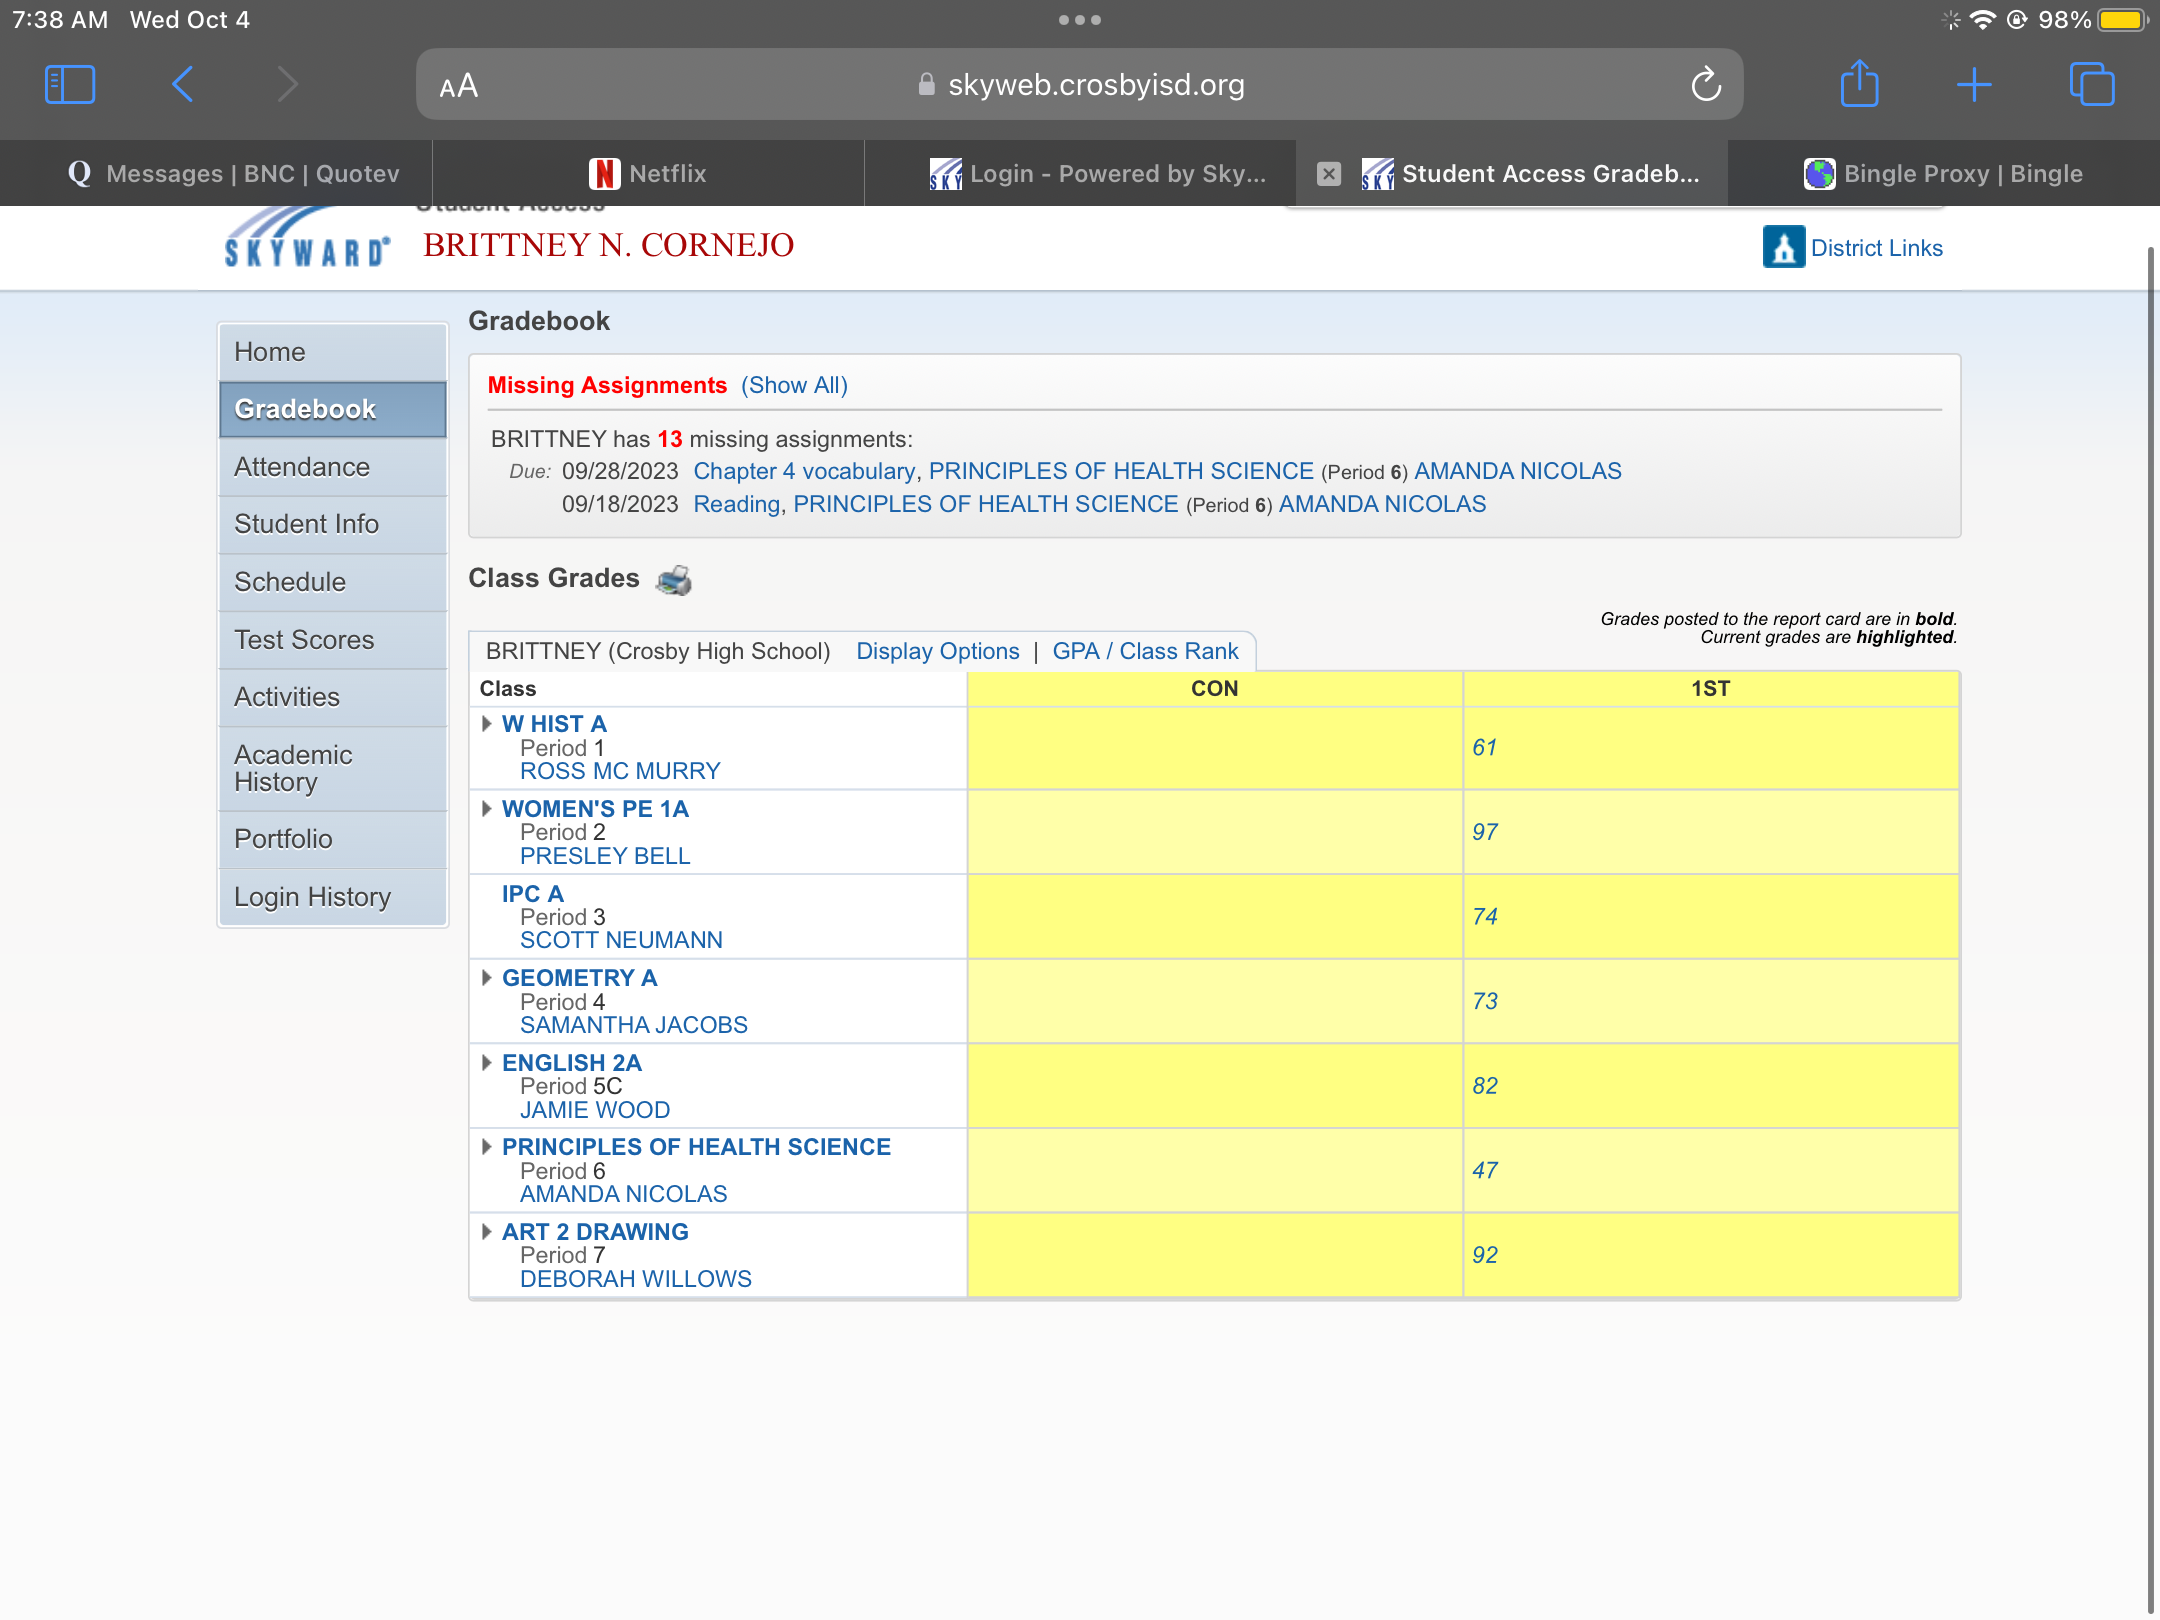The image size is (2160, 1620).
Task: Reload the page with refresh icon
Action: coord(1706,85)
